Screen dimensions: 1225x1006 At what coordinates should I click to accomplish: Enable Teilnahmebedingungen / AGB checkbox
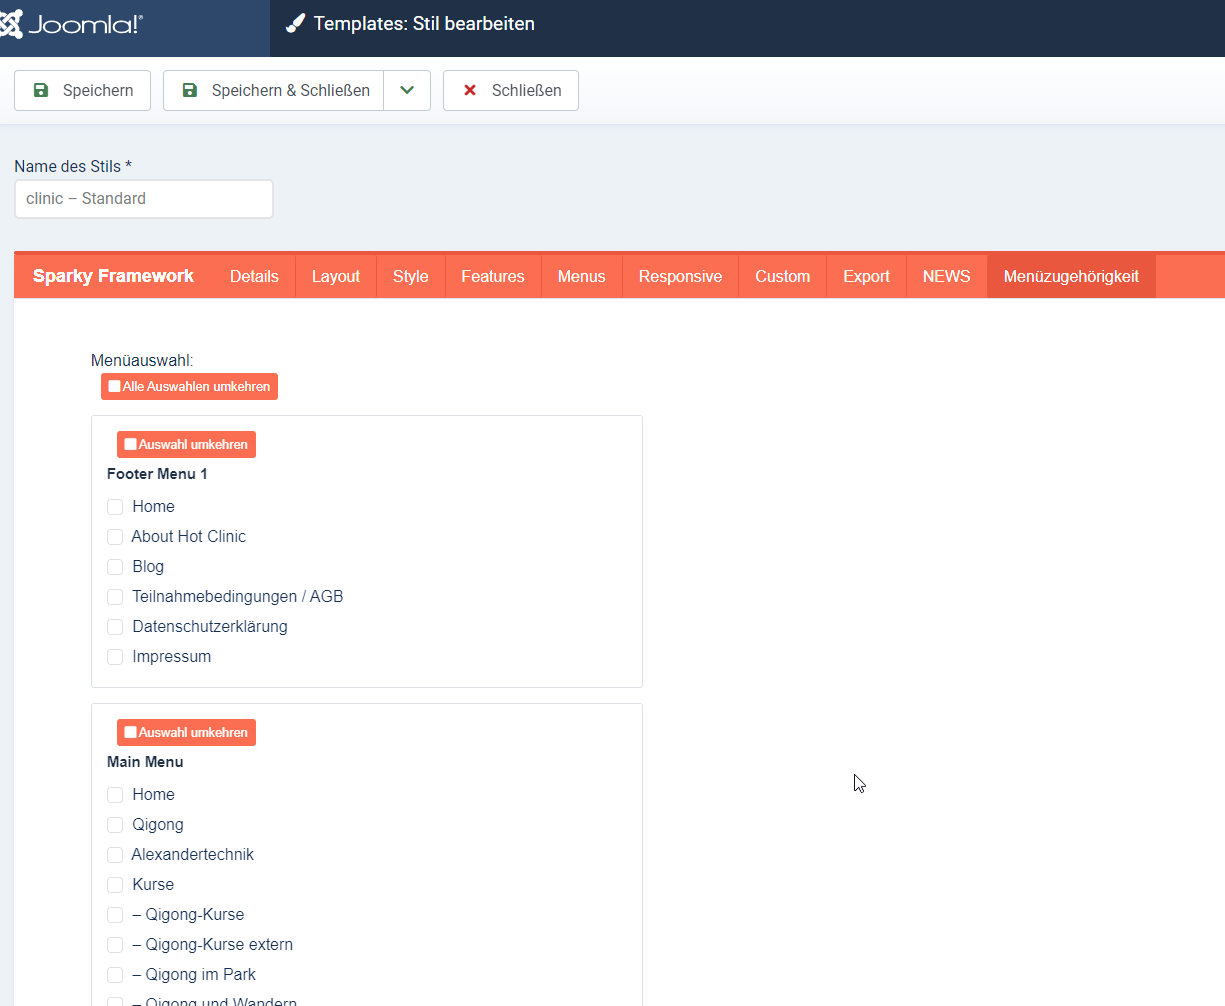coord(115,597)
